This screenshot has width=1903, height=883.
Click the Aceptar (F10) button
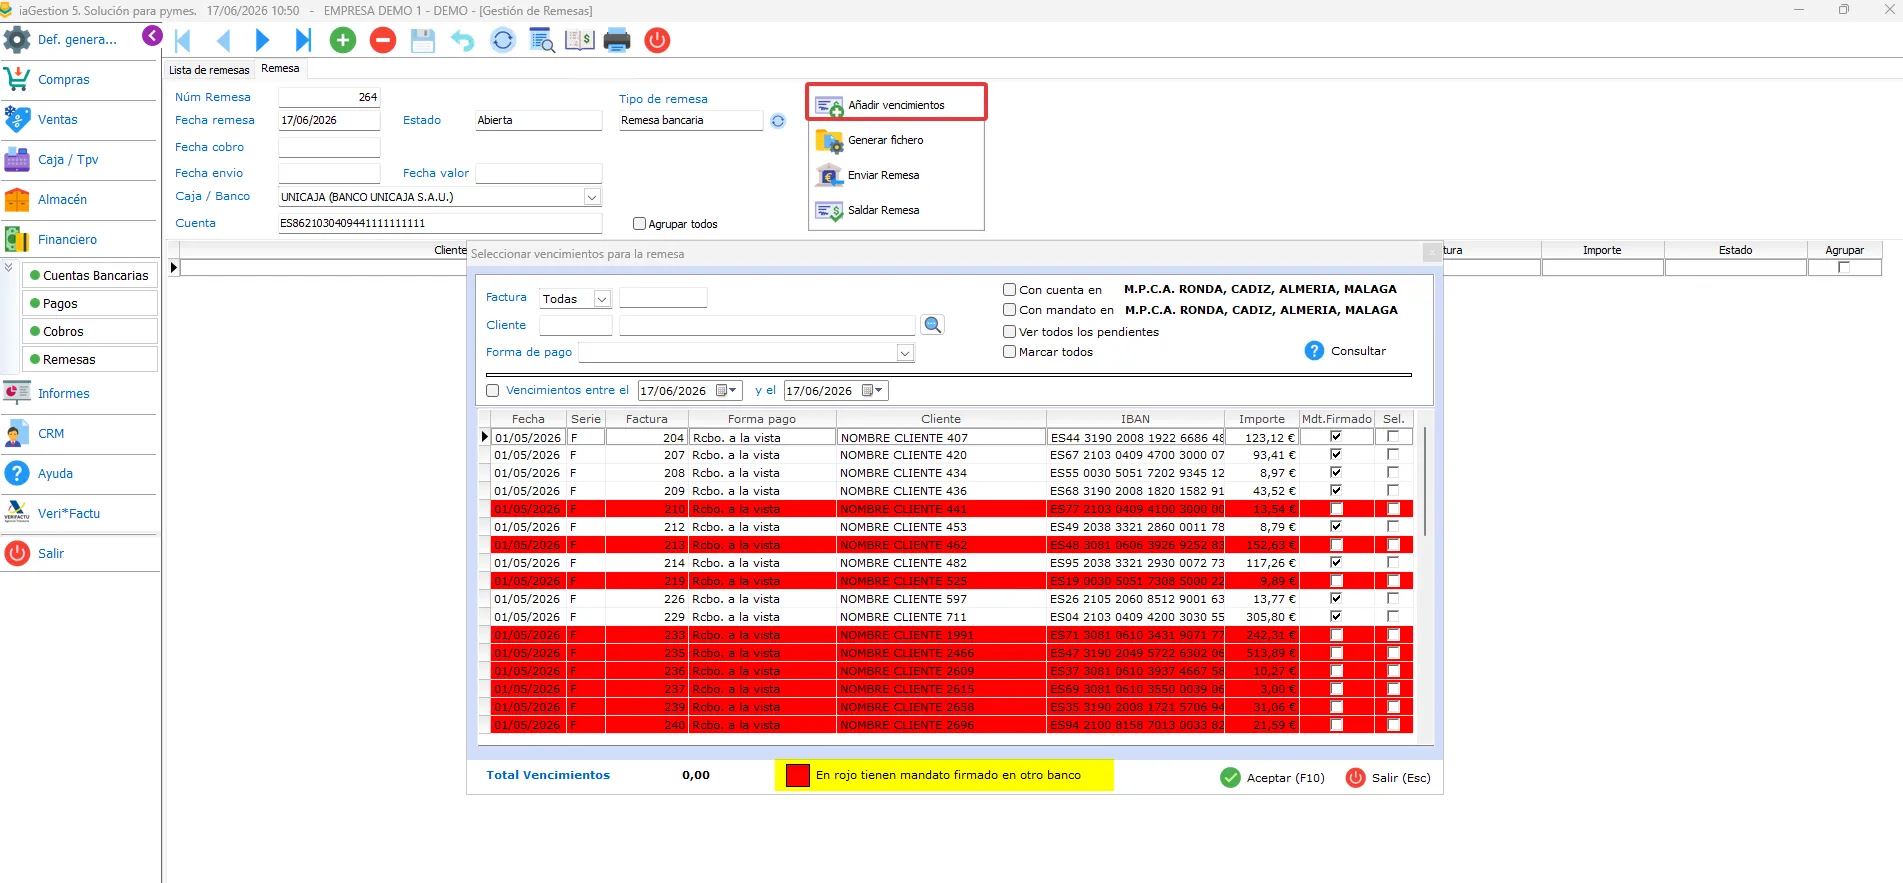pyautogui.click(x=1272, y=777)
